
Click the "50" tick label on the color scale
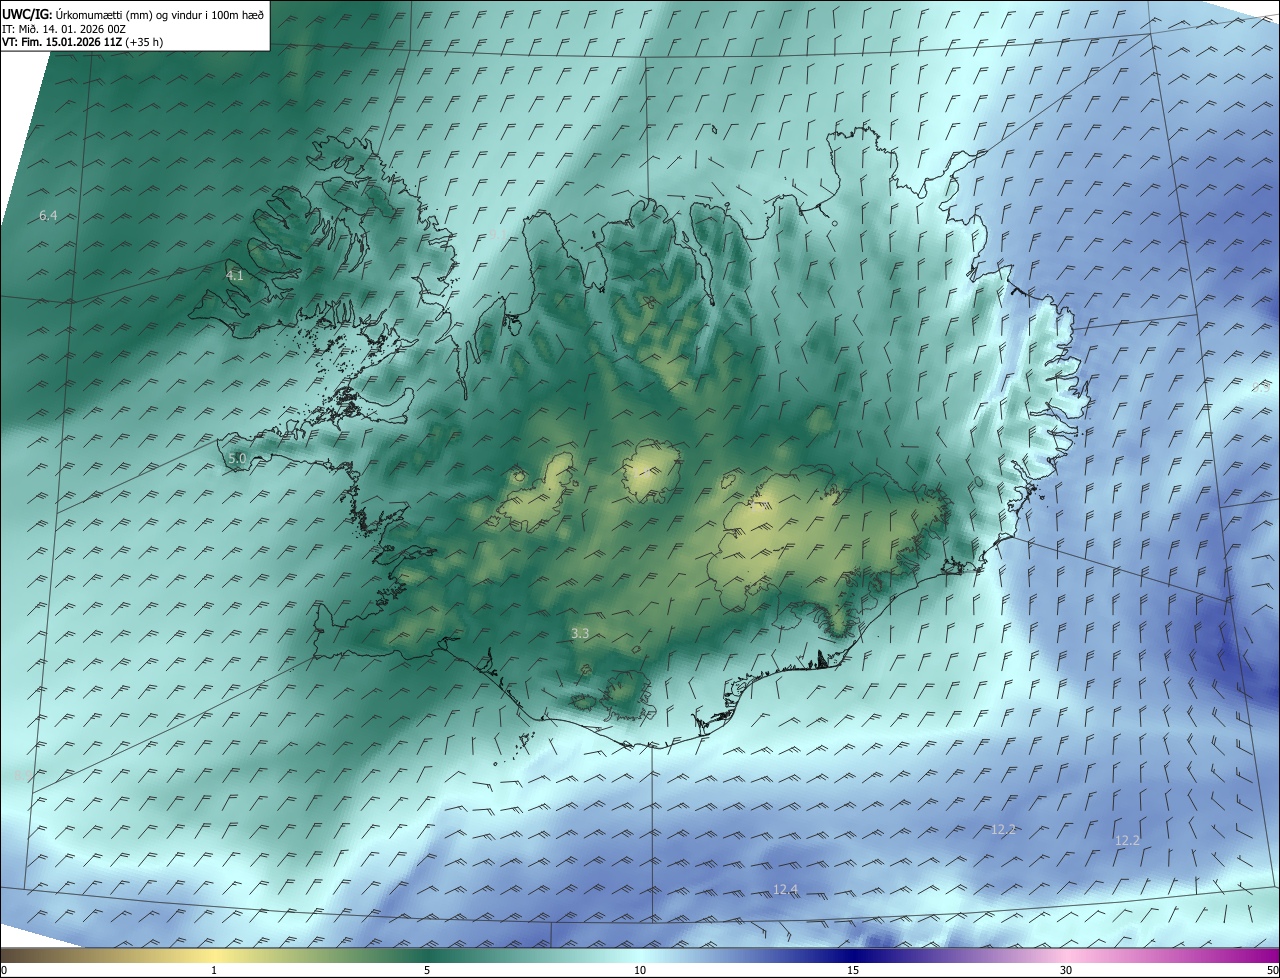point(1272,971)
